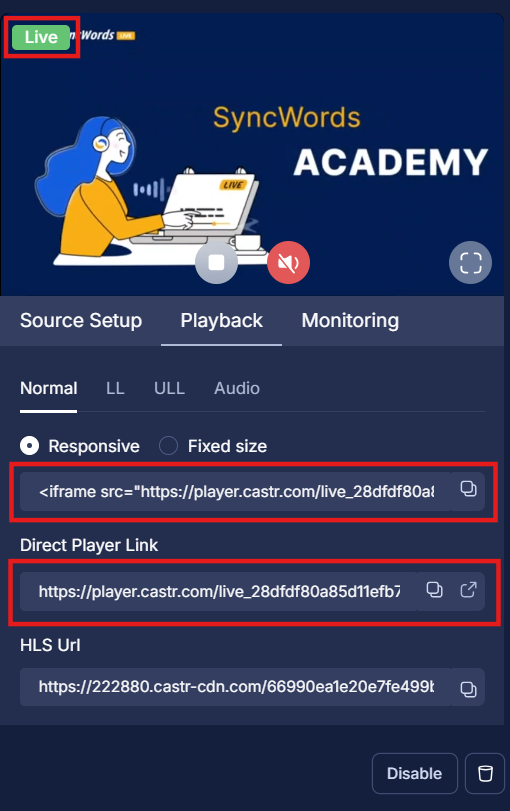Switch to the Source Setup tab

(81, 321)
